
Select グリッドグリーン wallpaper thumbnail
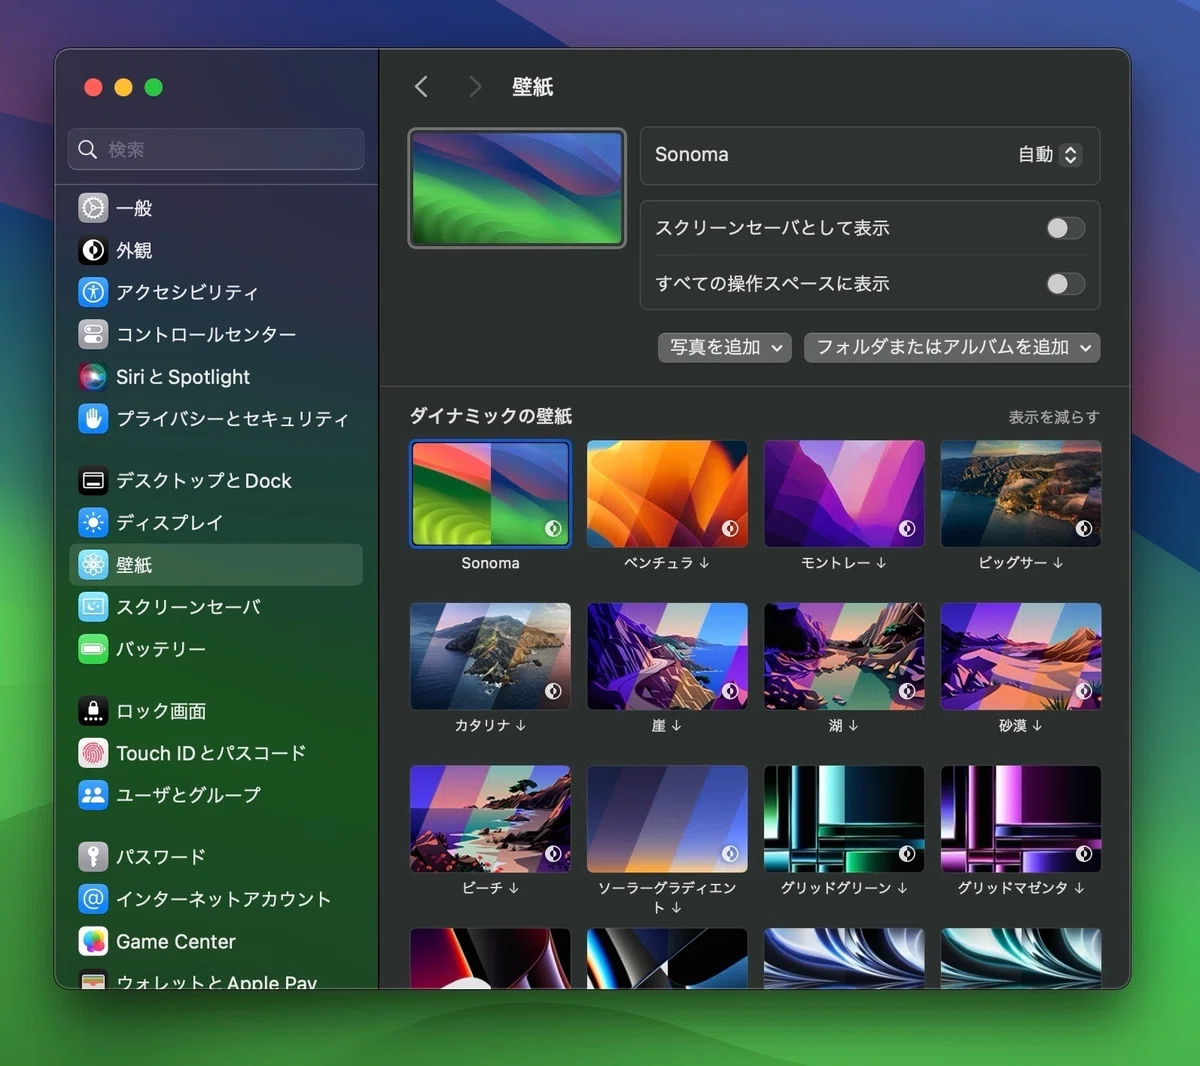[x=844, y=819]
